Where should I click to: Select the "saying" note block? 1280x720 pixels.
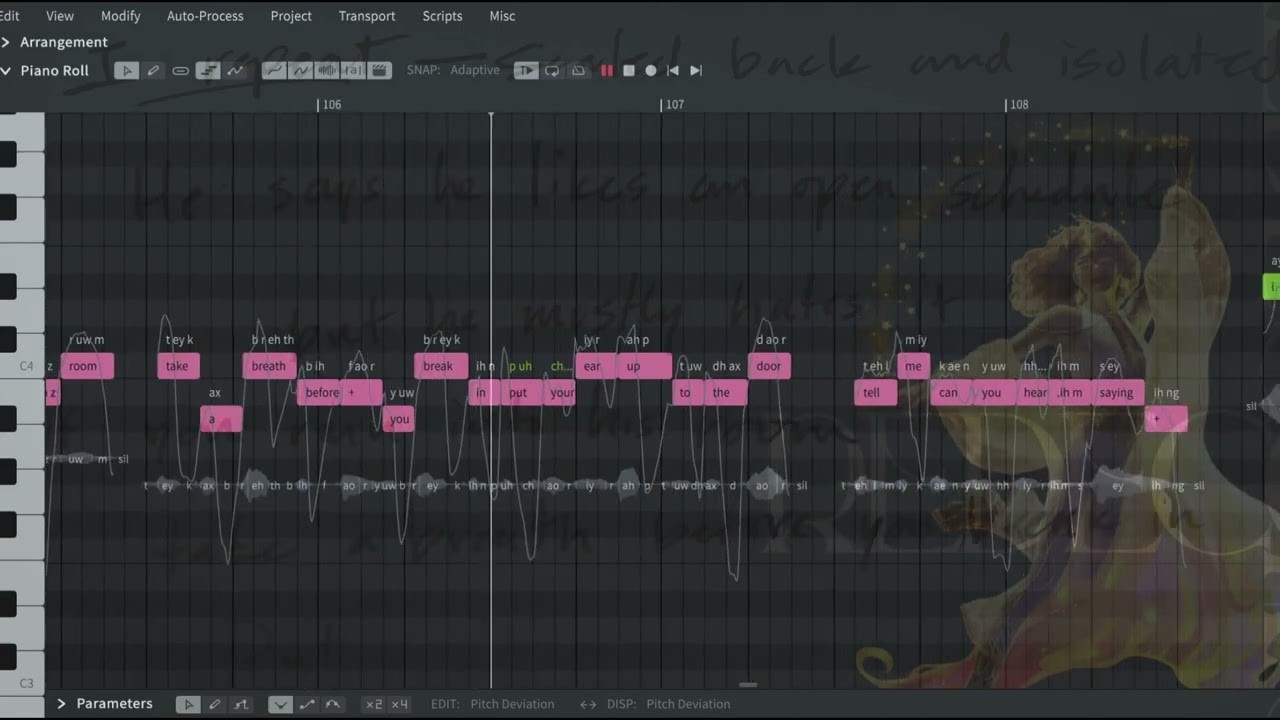pos(1117,393)
